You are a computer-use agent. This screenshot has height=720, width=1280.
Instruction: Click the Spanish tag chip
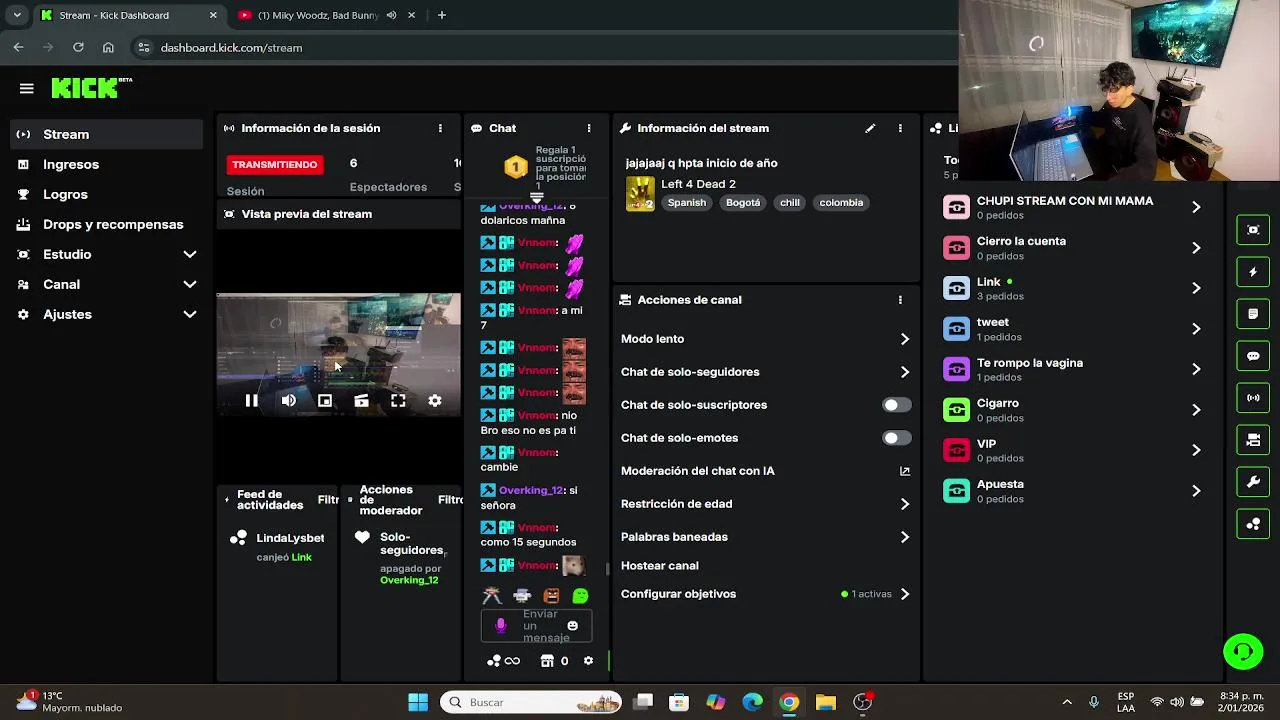click(687, 203)
